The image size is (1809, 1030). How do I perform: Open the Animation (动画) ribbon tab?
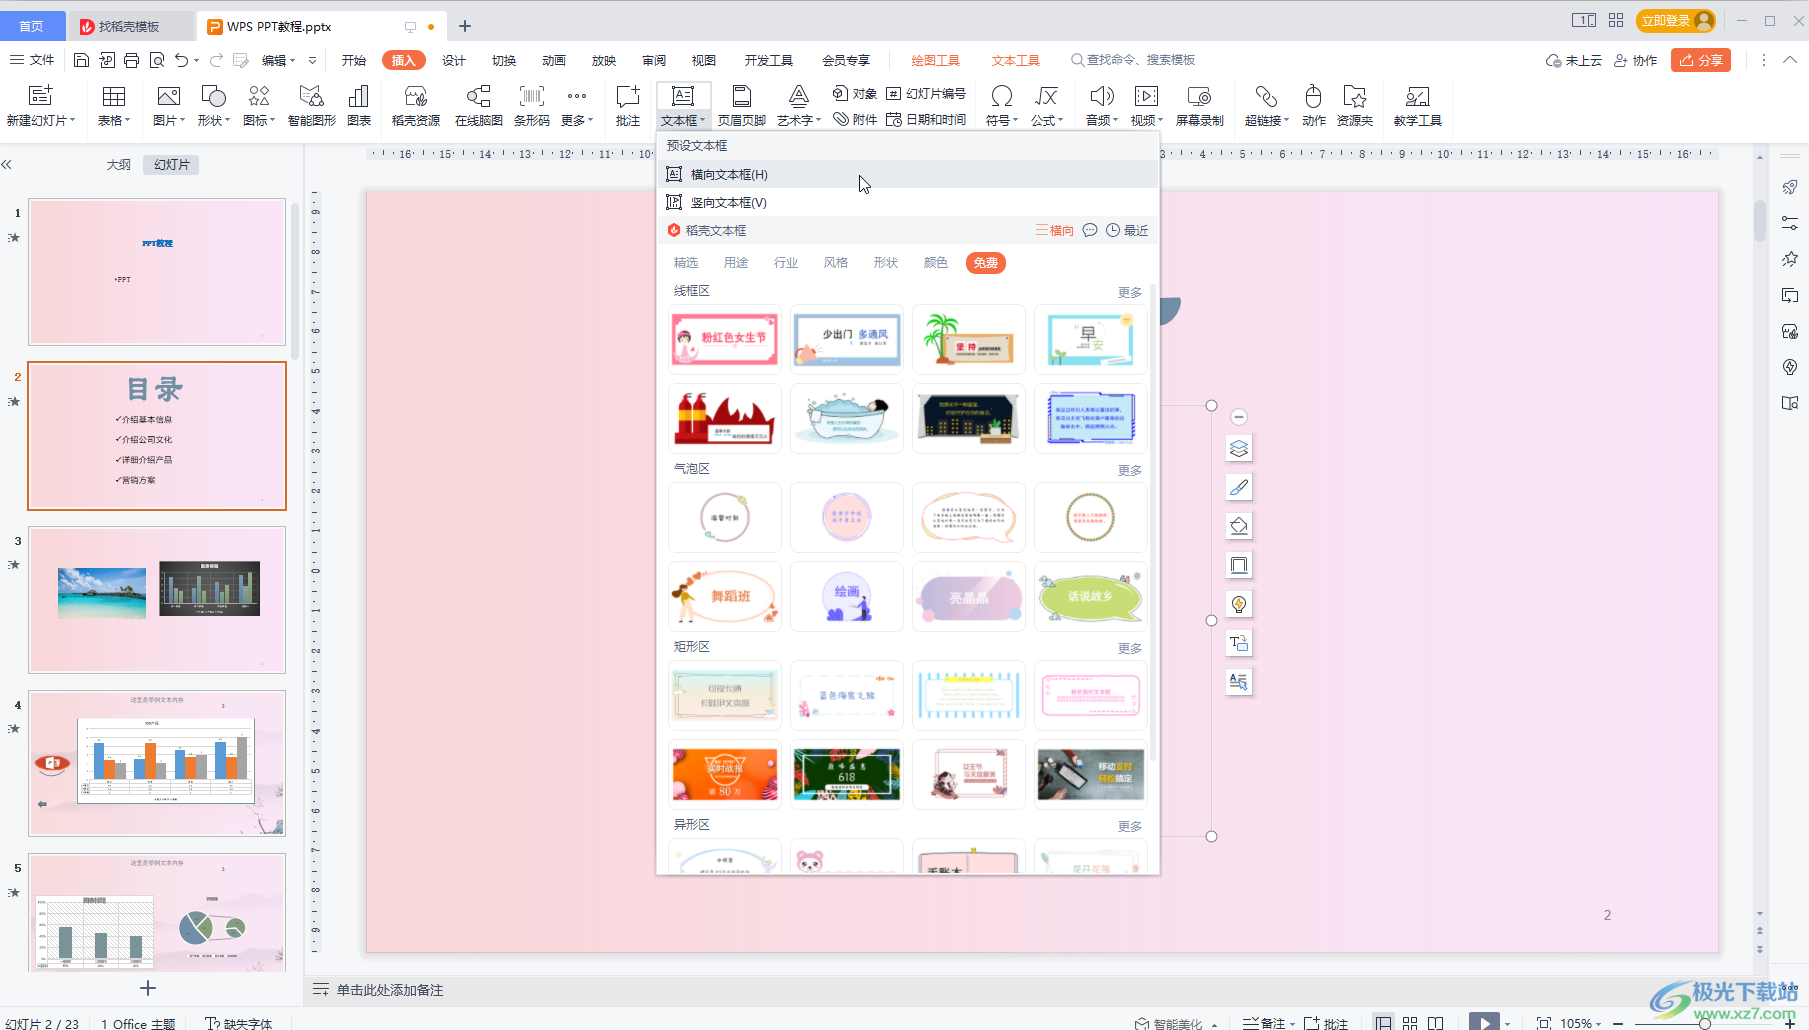point(553,60)
